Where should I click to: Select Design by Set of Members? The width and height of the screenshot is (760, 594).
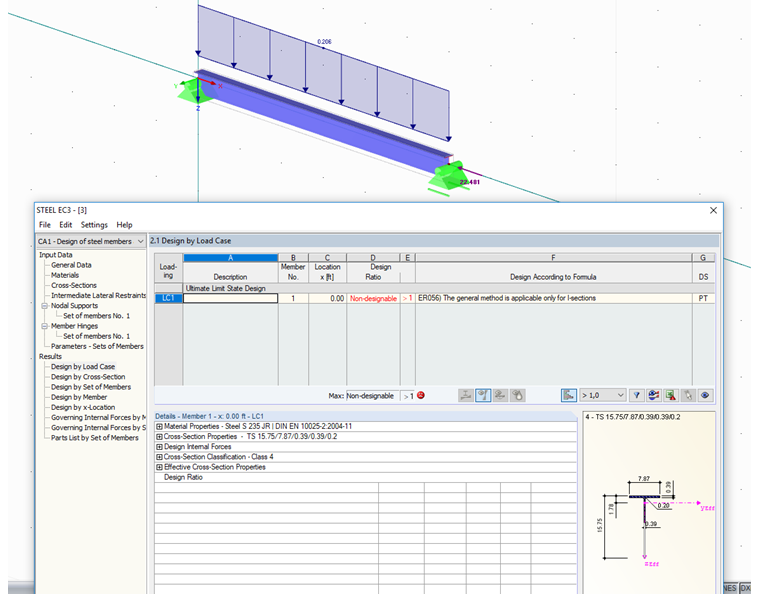tap(91, 387)
